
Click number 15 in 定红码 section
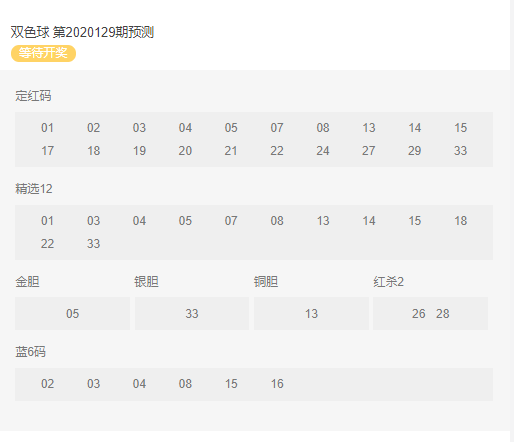click(x=461, y=128)
